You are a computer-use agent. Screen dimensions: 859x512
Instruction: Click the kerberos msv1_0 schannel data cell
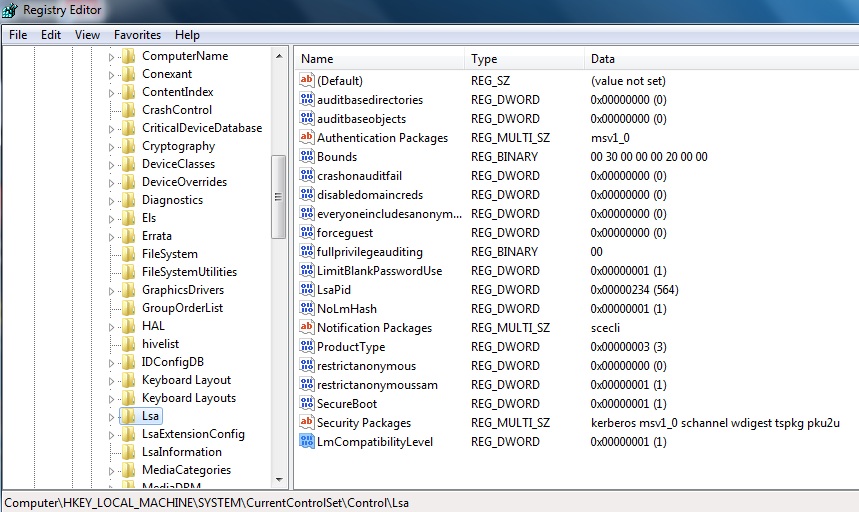[715, 423]
